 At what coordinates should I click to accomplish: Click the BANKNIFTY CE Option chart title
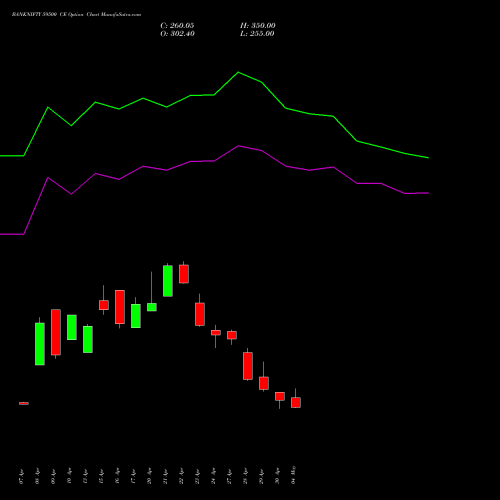pos(76,15)
